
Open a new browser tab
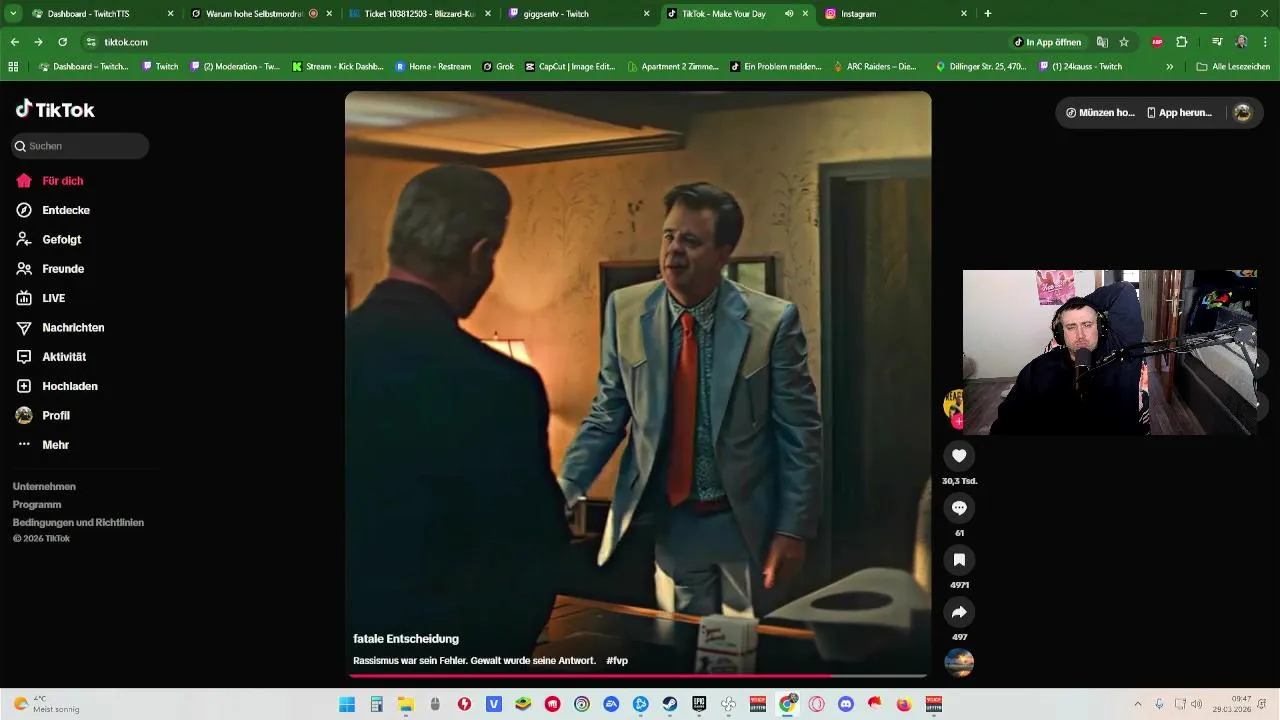point(988,14)
